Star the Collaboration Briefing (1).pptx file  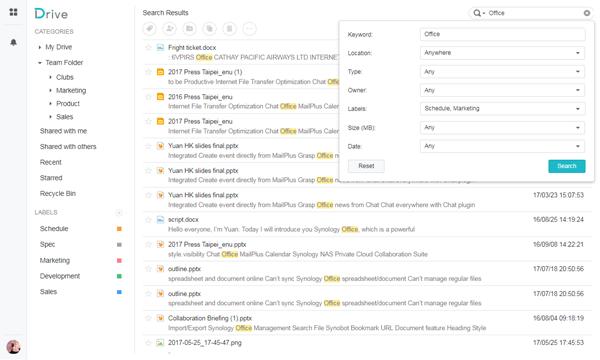(148, 318)
